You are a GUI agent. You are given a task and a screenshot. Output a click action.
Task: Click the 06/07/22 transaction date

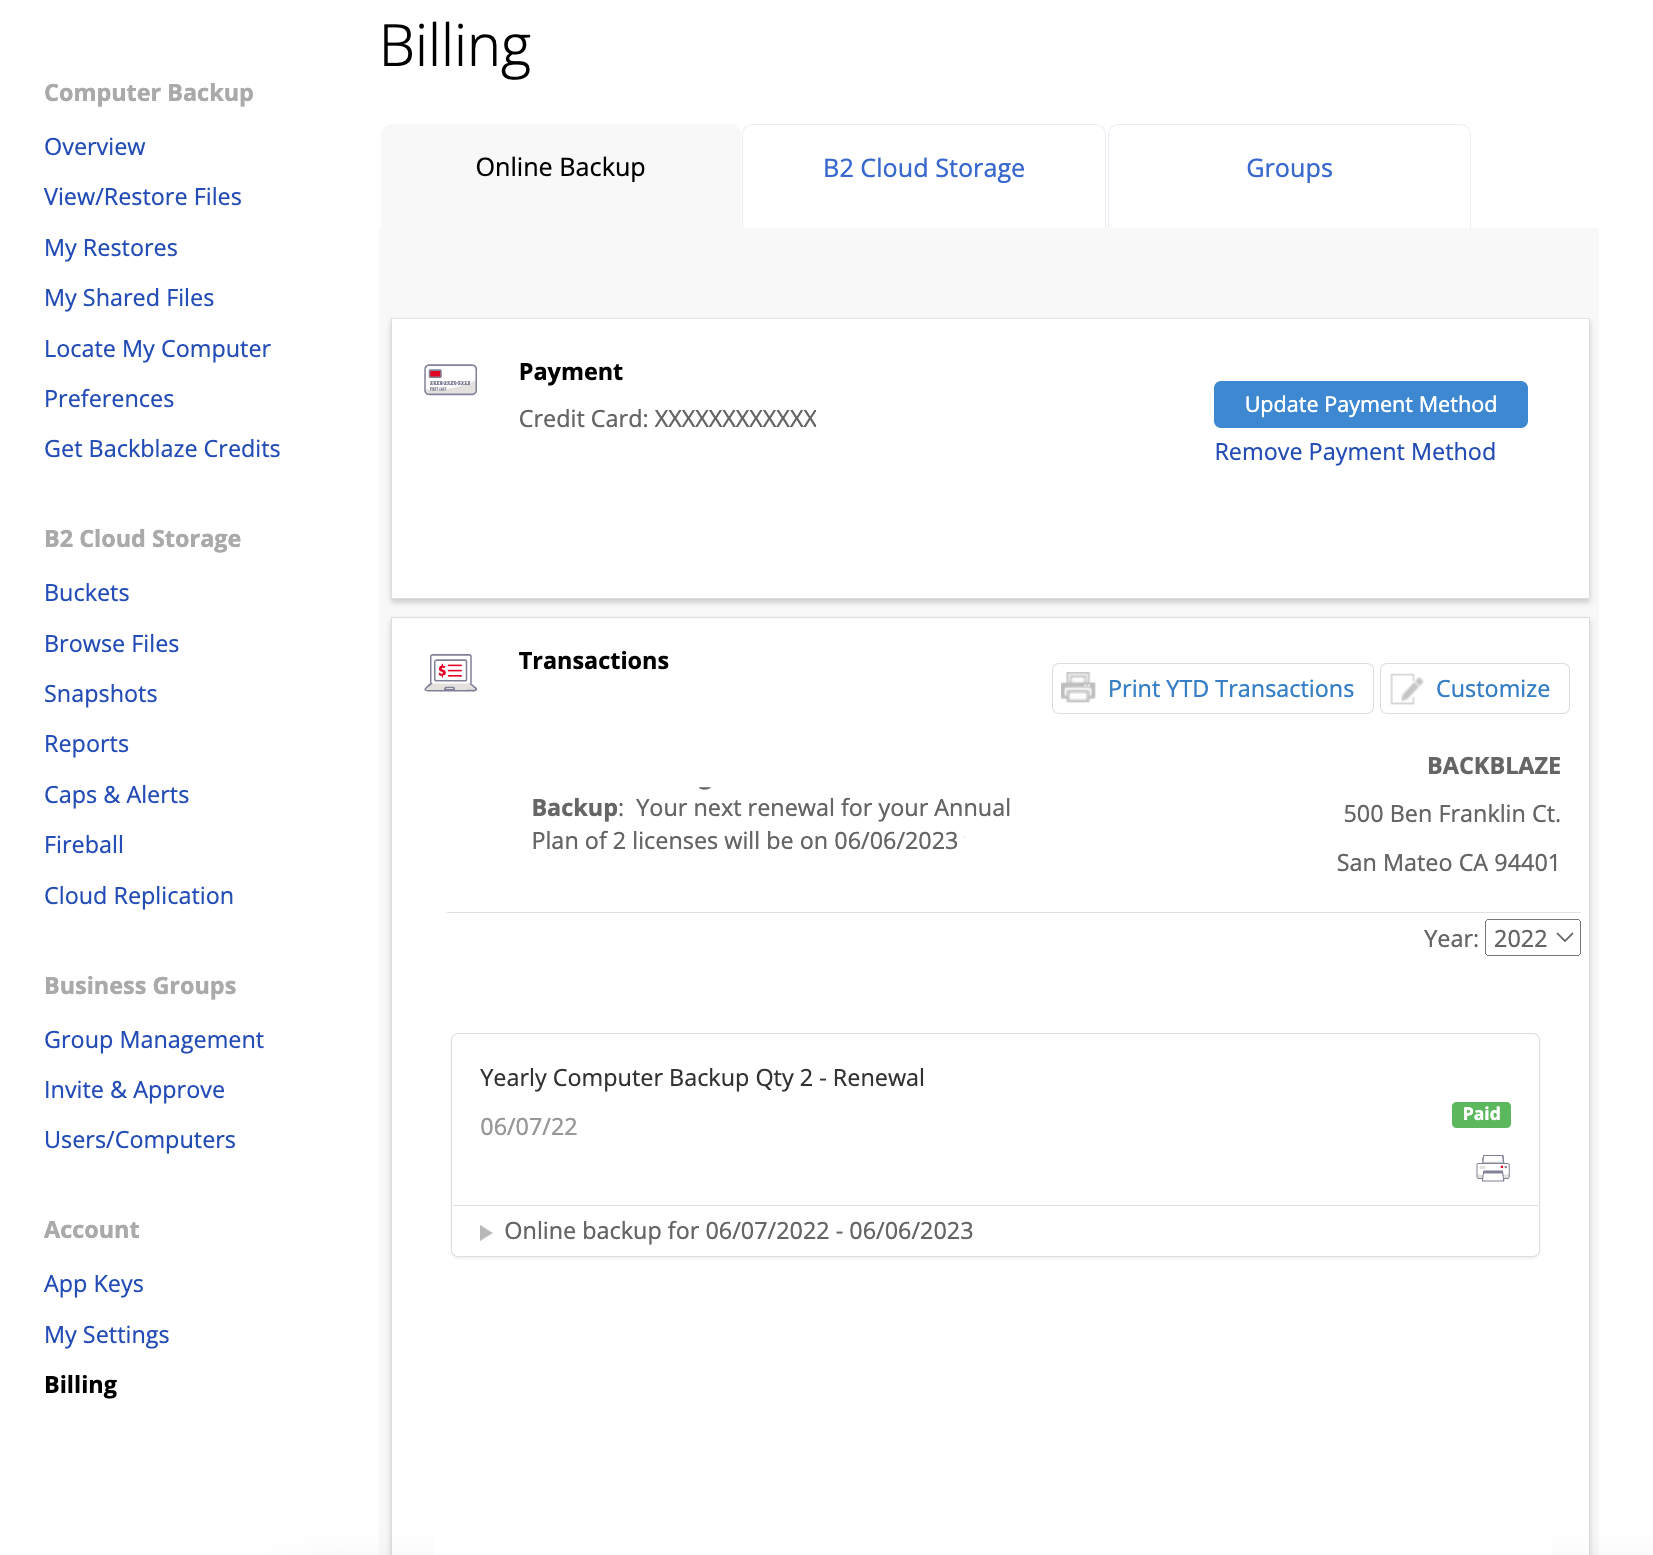529,1127
